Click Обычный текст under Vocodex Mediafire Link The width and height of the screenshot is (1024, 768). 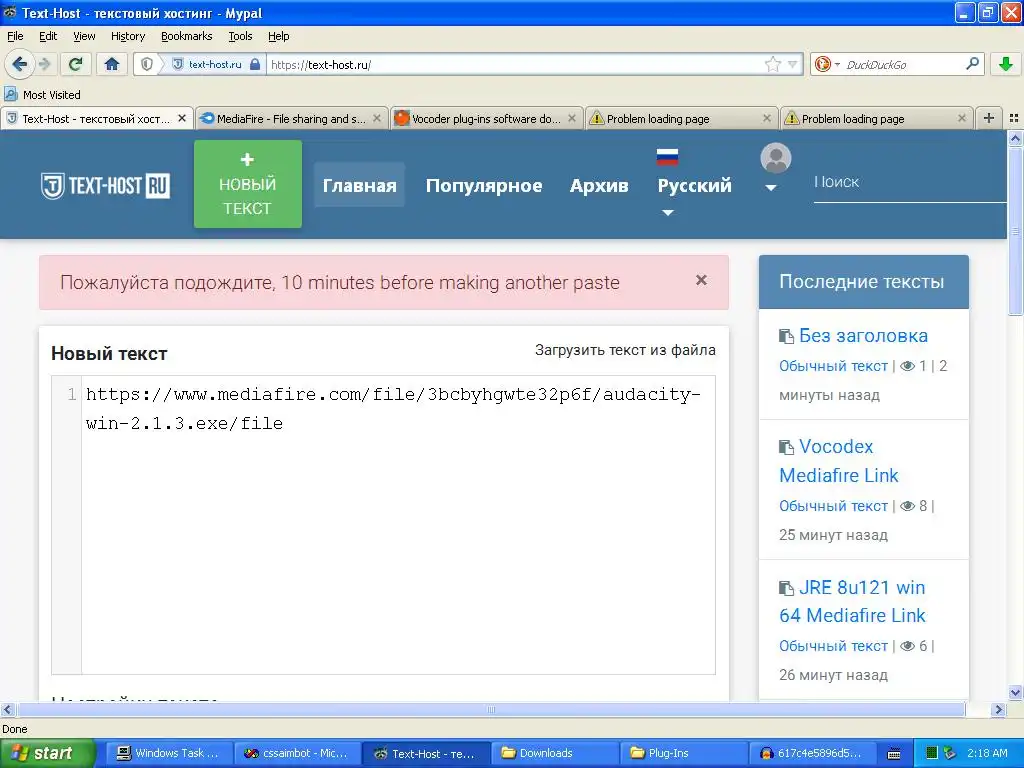click(833, 506)
